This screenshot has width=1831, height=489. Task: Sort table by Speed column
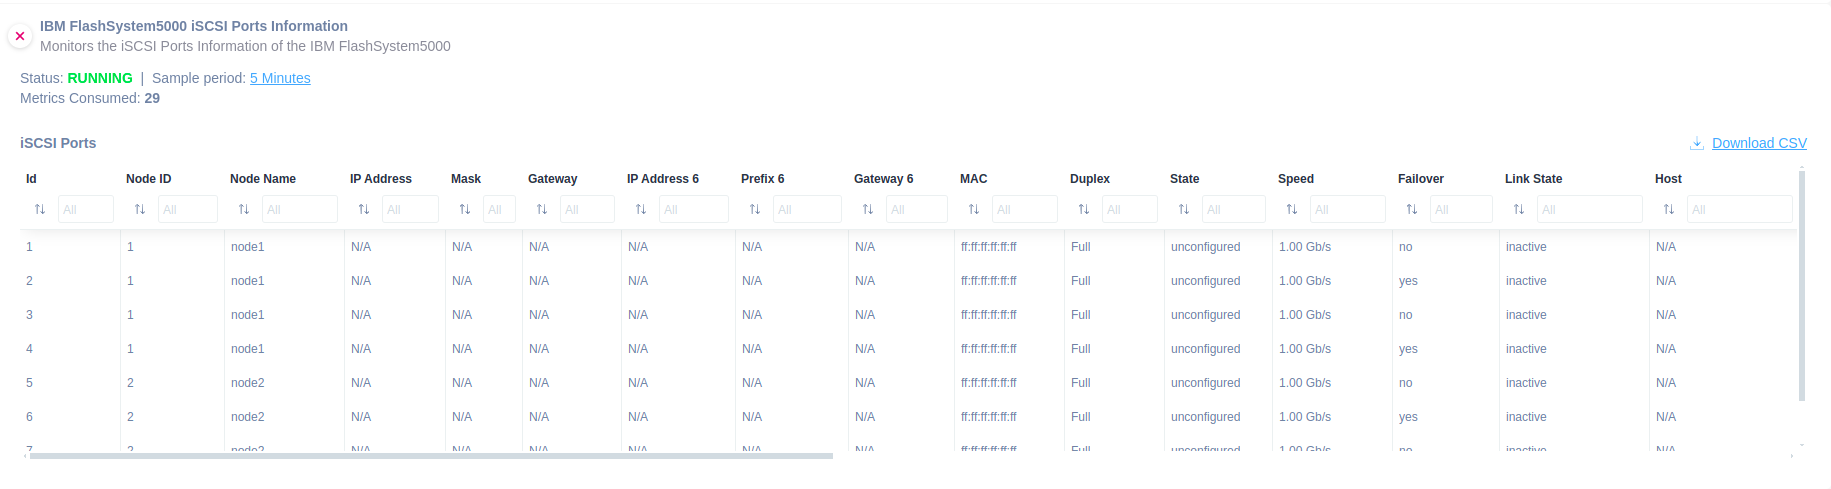click(x=1292, y=209)
